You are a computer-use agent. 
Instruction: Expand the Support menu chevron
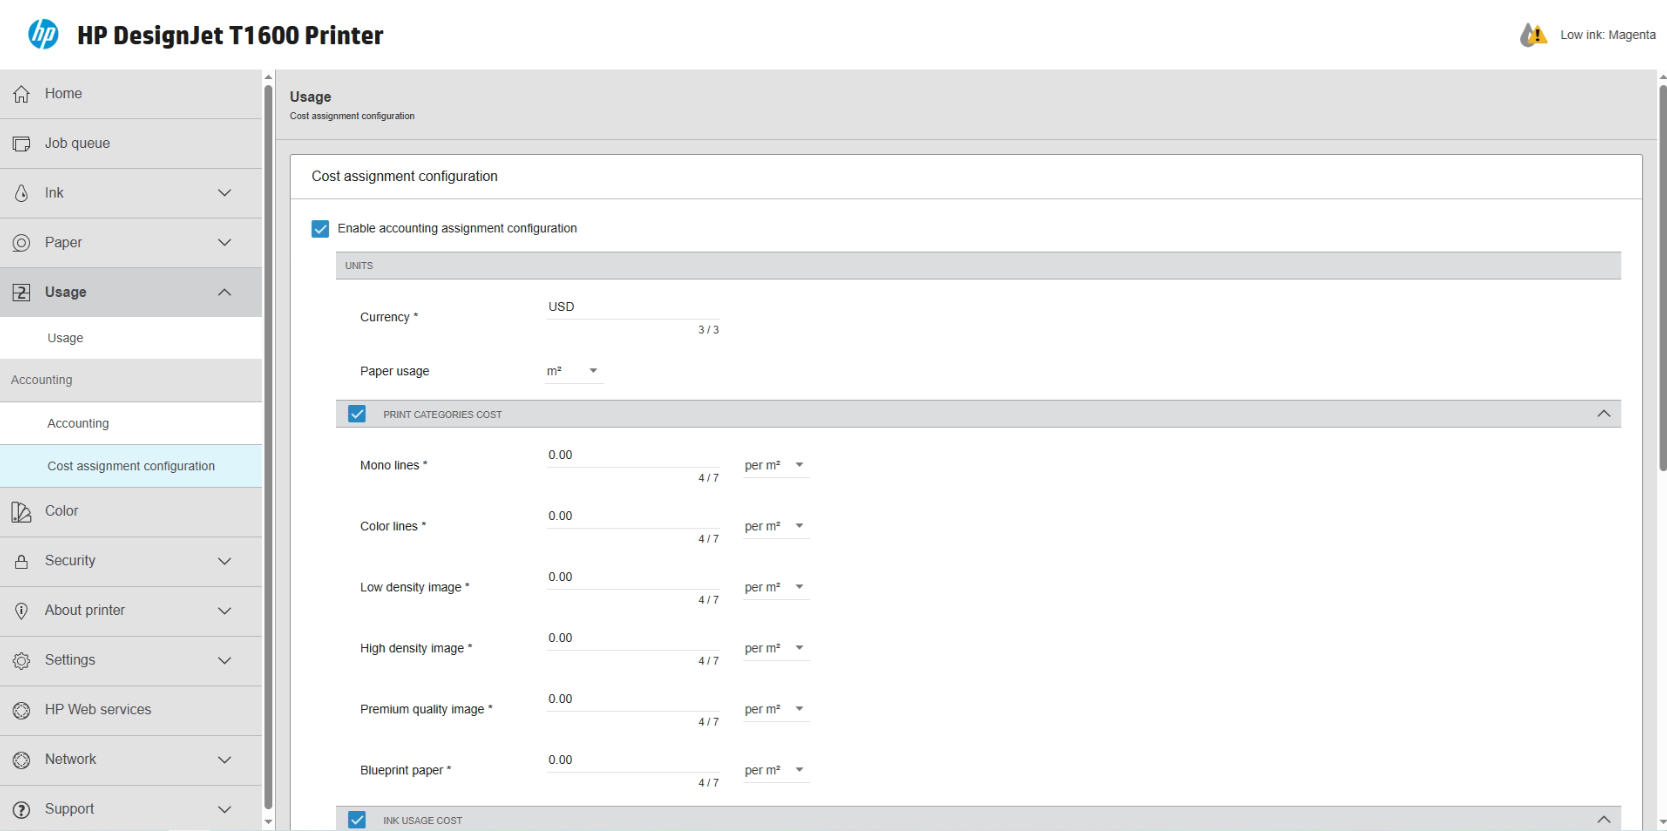(225, 809)
